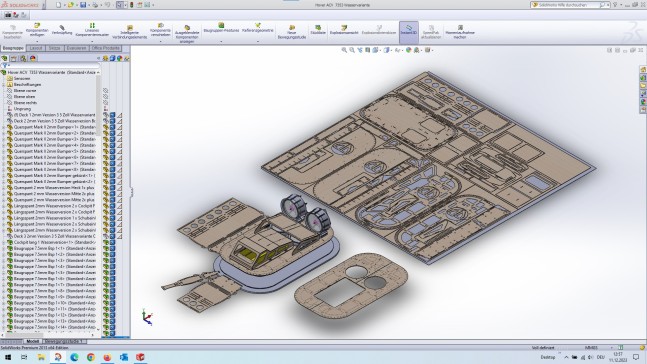
Task: Toggle visibility icon for Ebene rechts row
Action: [106, 102]
